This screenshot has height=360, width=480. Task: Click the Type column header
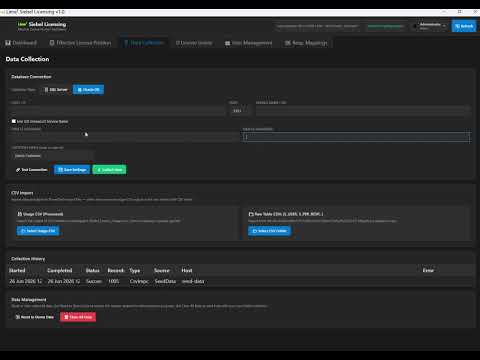(x=135, y=270)
